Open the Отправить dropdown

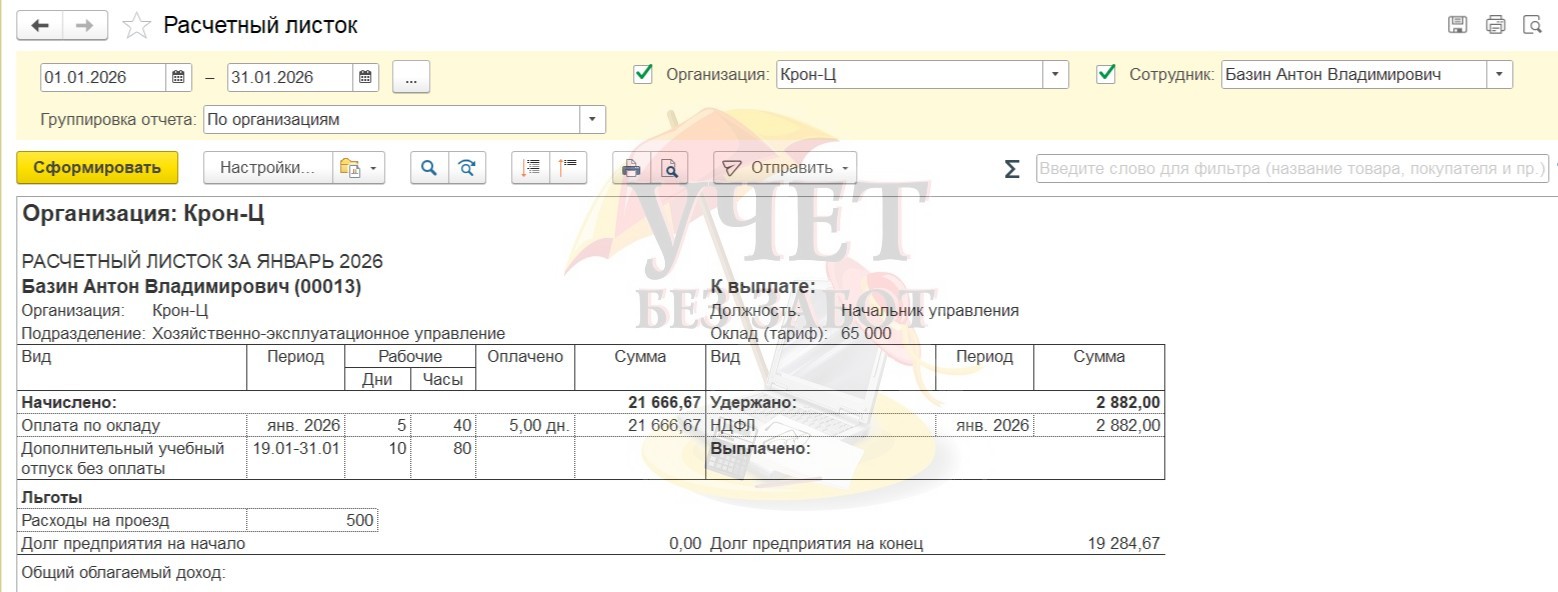coord(785,168)
